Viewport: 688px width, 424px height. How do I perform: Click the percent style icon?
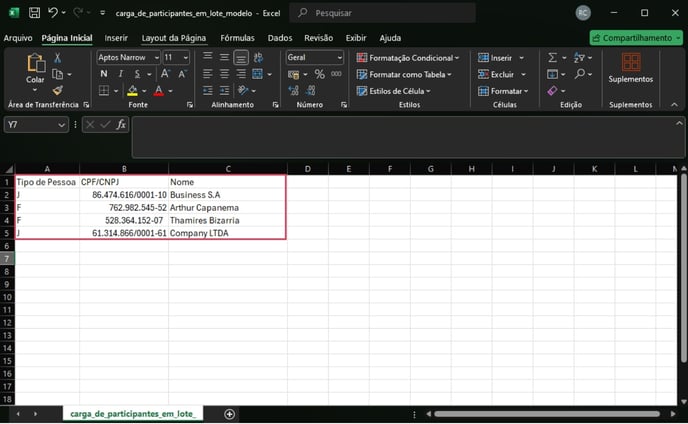point(319,74)
